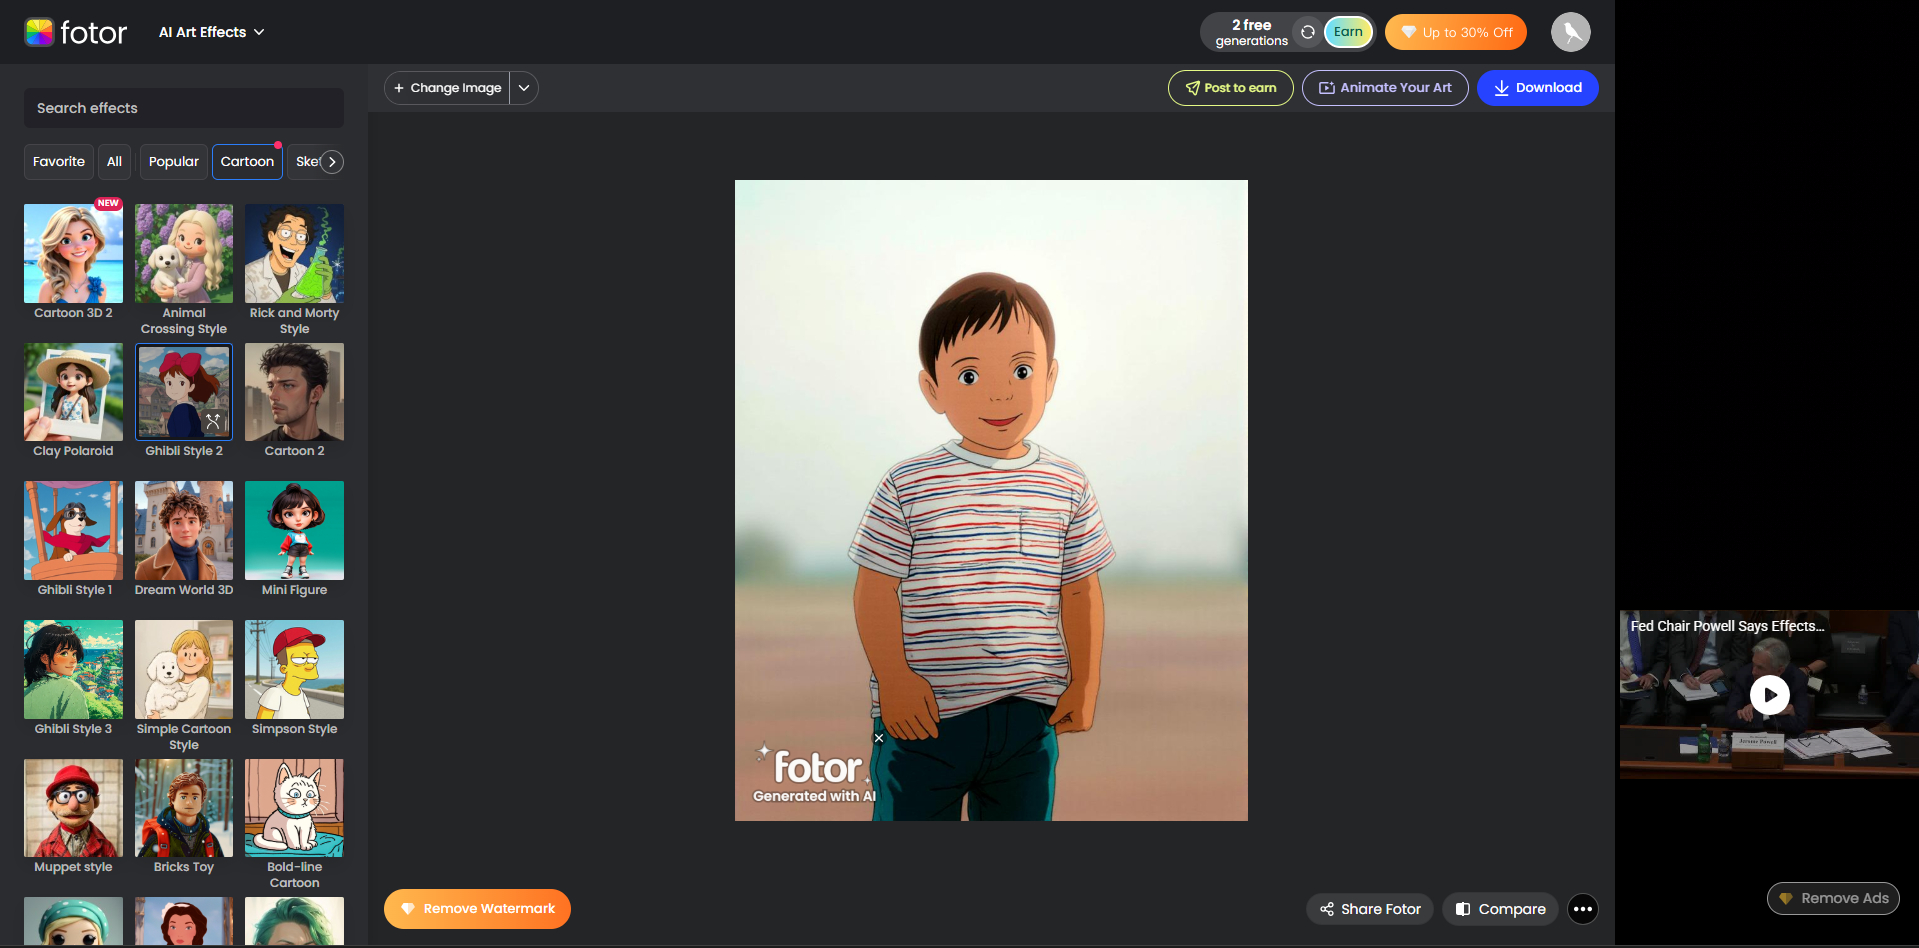Expand the AI Art Effects dropdown
Screen dimensions: 1919x948
click(x=211, y=32)
